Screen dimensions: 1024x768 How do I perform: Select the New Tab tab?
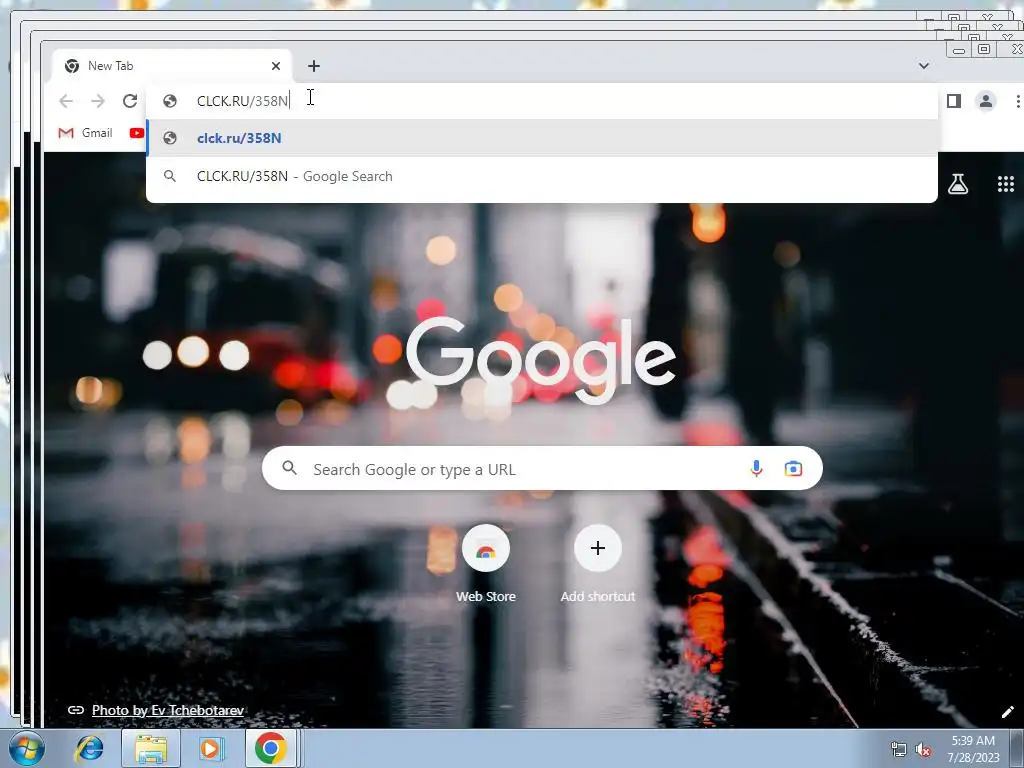click(x=171, y=66)
